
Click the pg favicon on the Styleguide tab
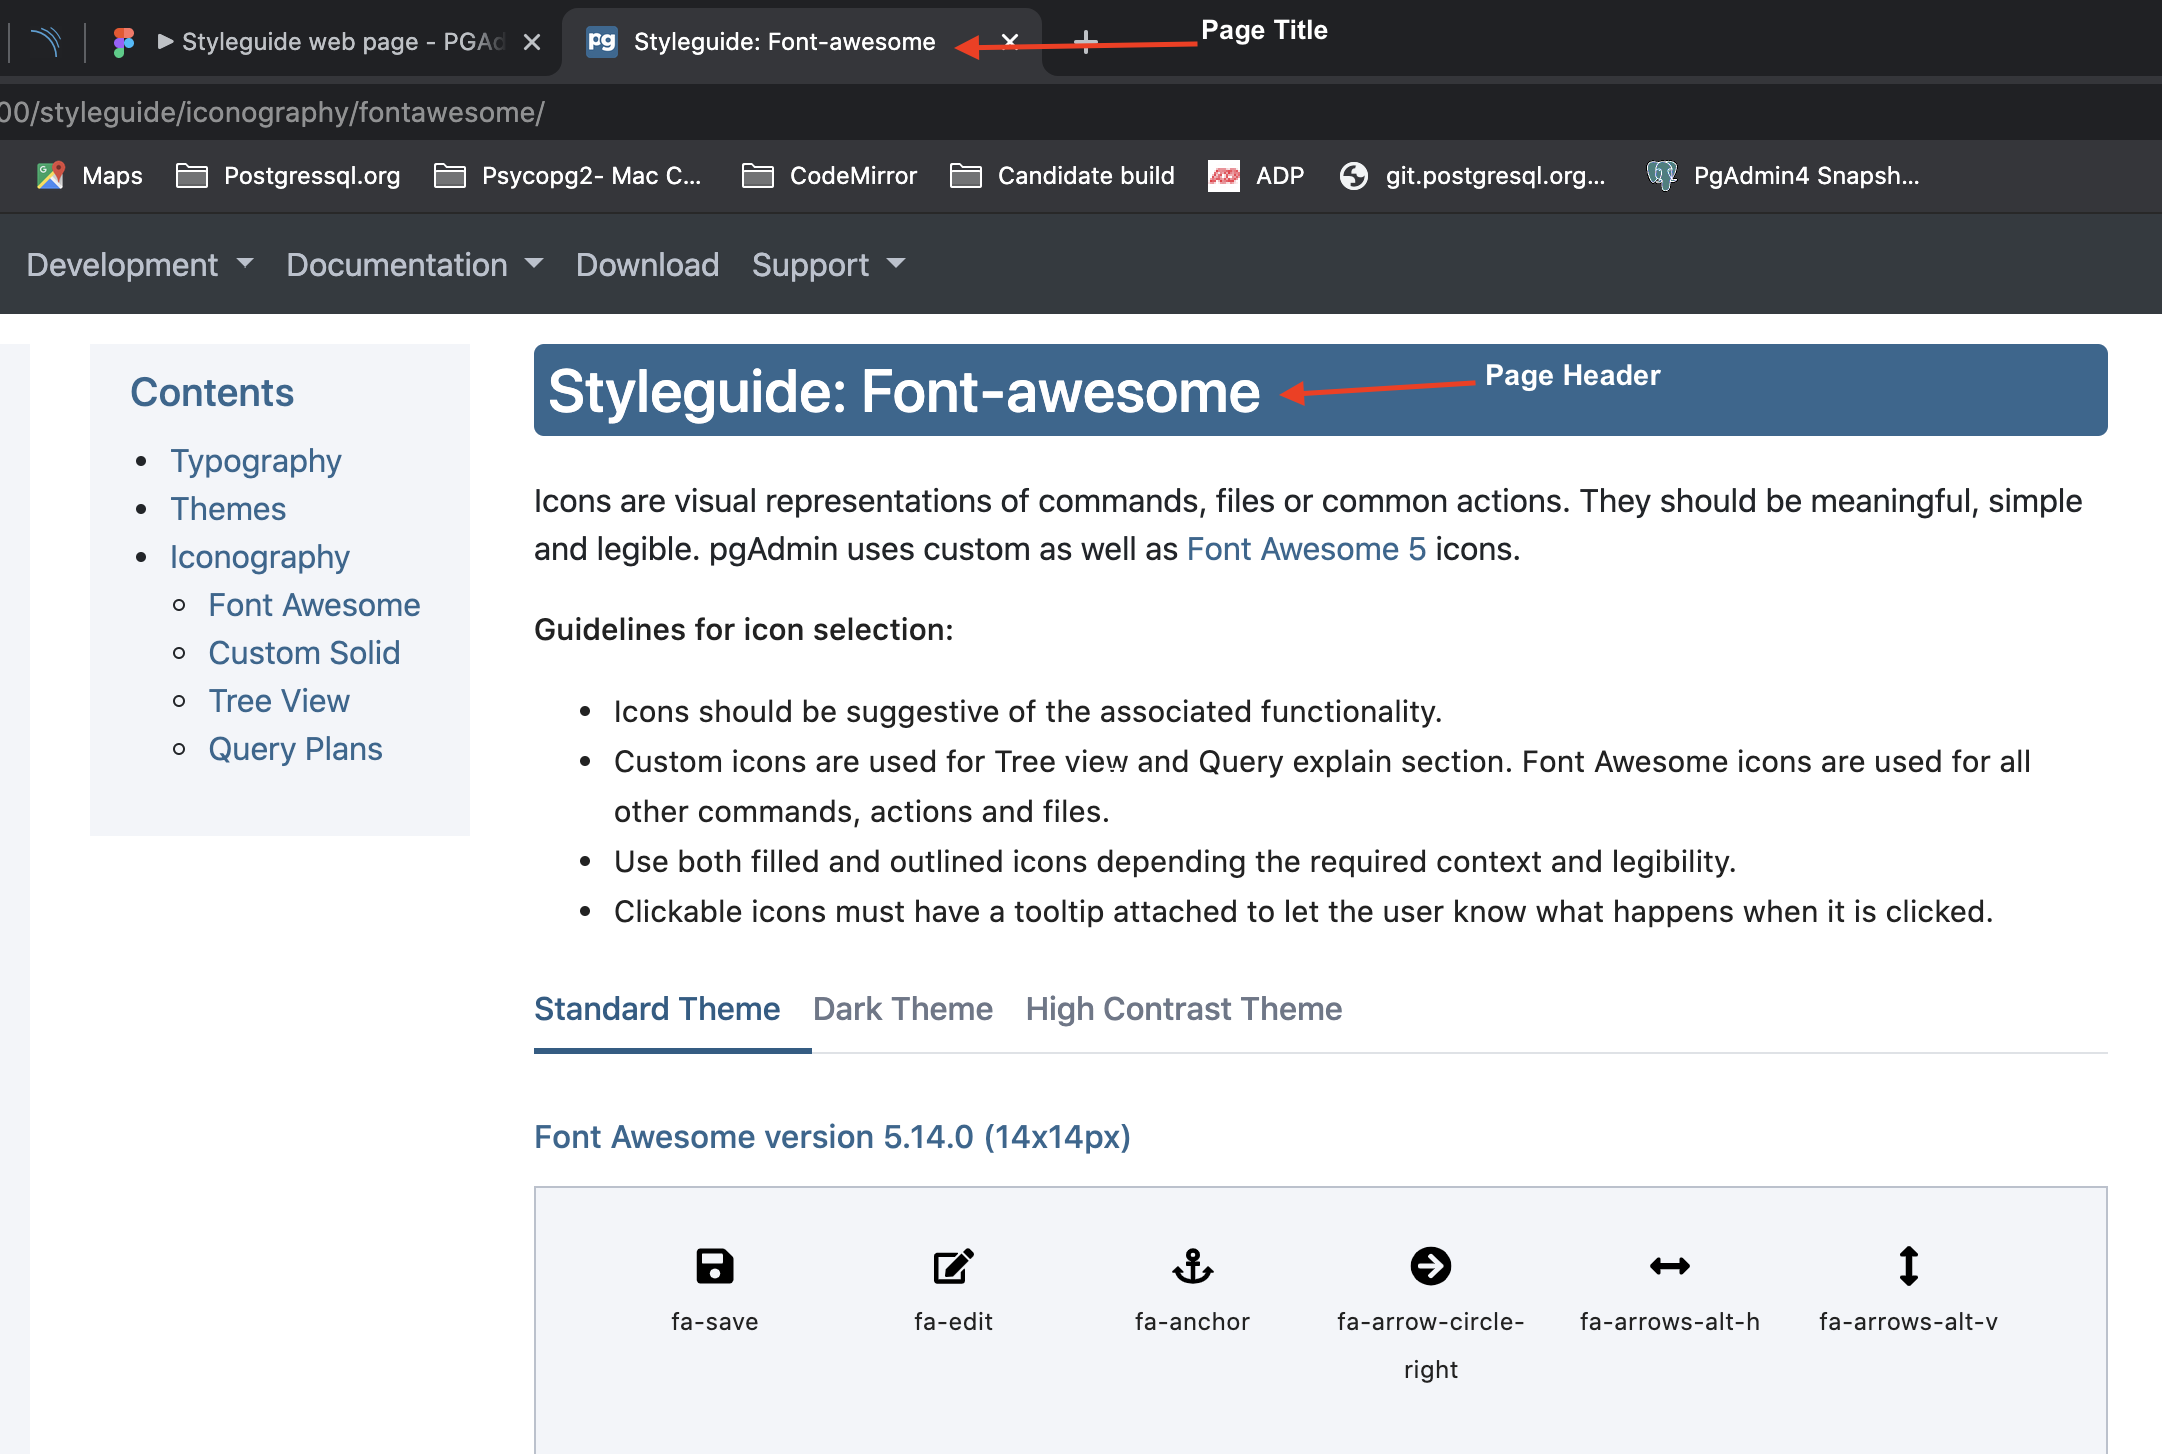[x=601, y=42]
